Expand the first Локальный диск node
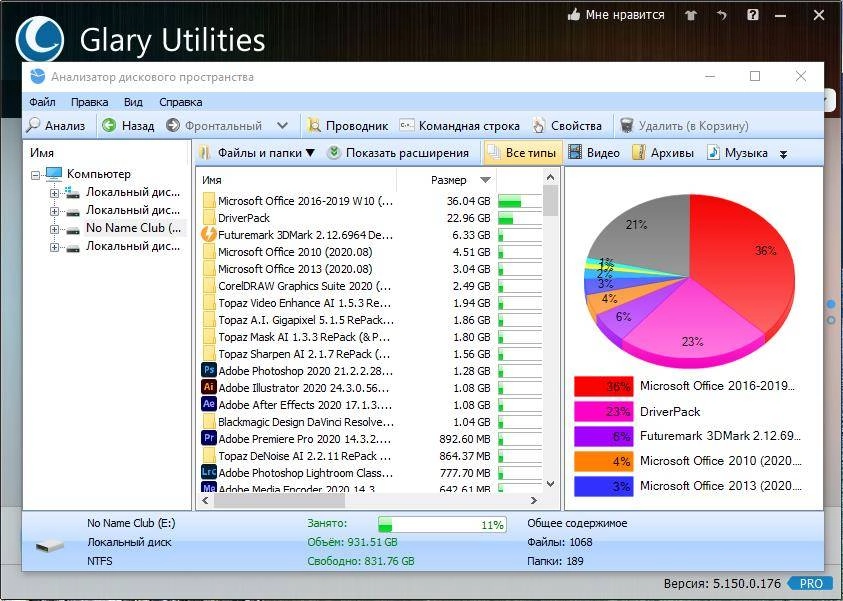This screenshot has width=843, height=601. click(x=54, y=193)
